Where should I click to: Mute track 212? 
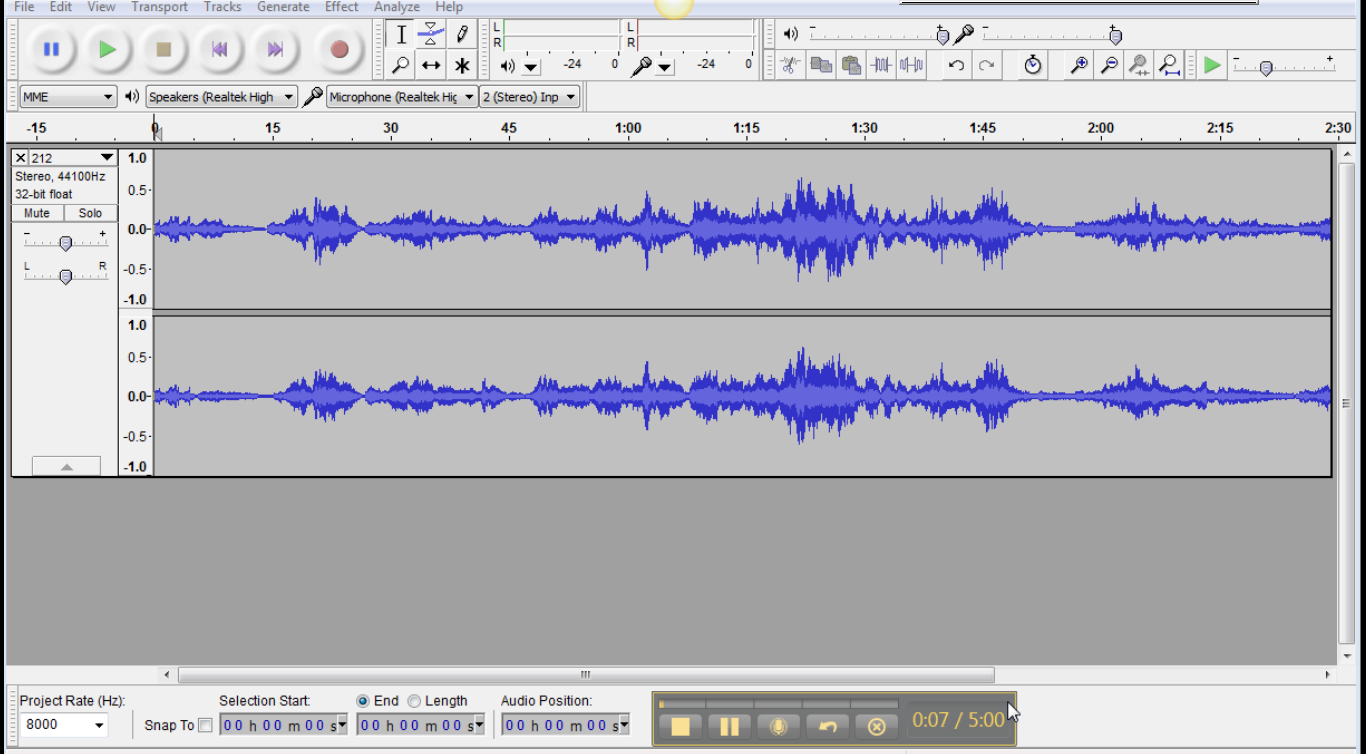click(x=37, y=213)
